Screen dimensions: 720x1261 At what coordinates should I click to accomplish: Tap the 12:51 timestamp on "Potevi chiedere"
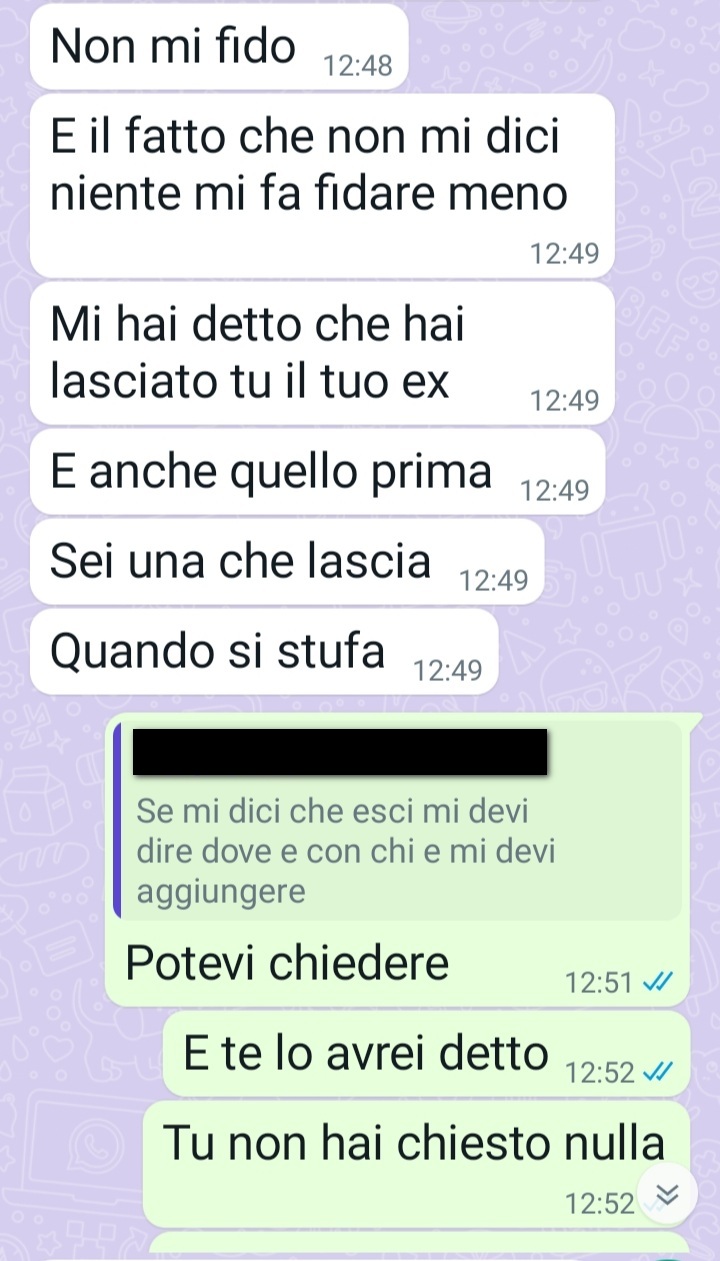[x=599, y=984]
